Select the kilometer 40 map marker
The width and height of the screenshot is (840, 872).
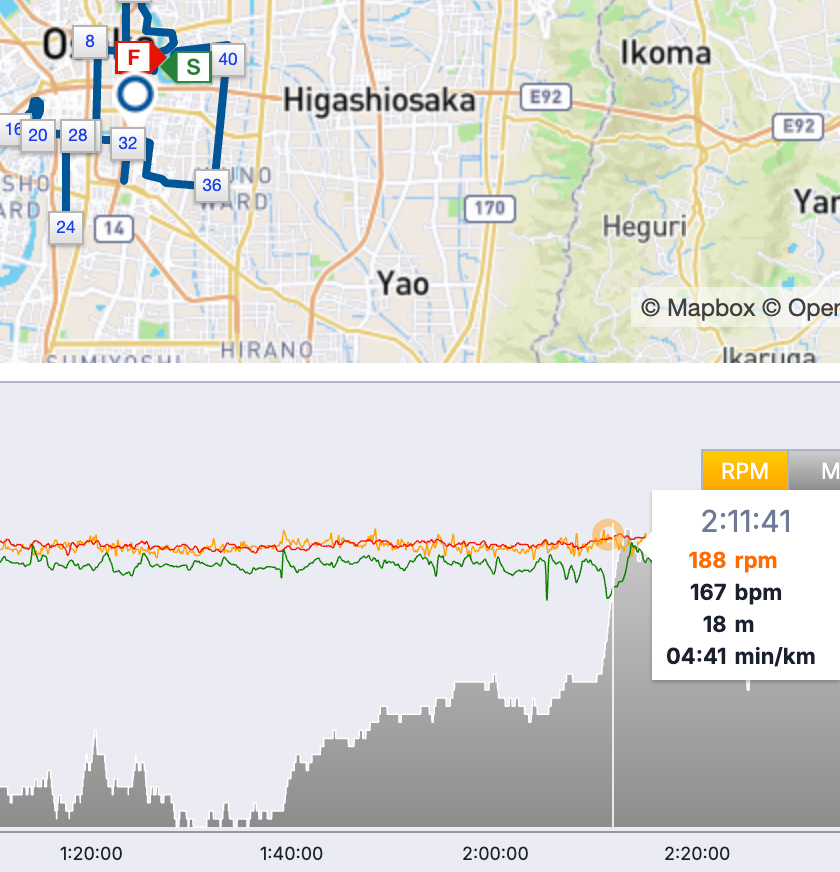click(x=228, y=59)
